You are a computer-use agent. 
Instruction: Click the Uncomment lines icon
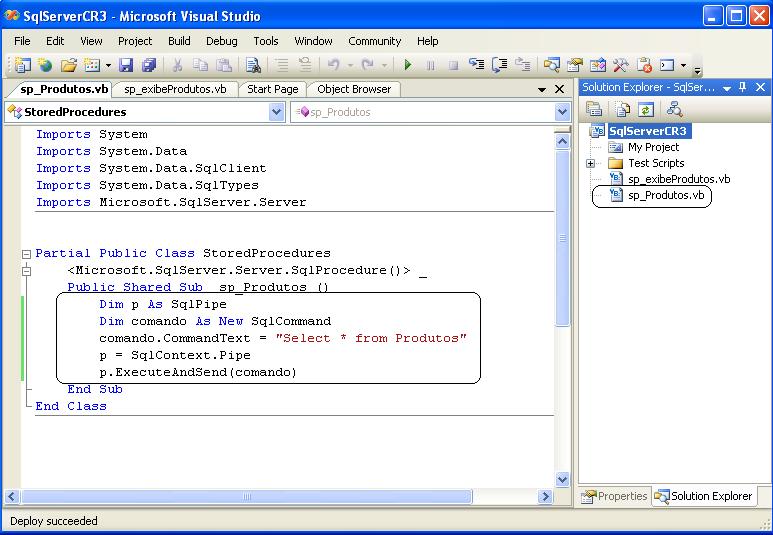305,65
